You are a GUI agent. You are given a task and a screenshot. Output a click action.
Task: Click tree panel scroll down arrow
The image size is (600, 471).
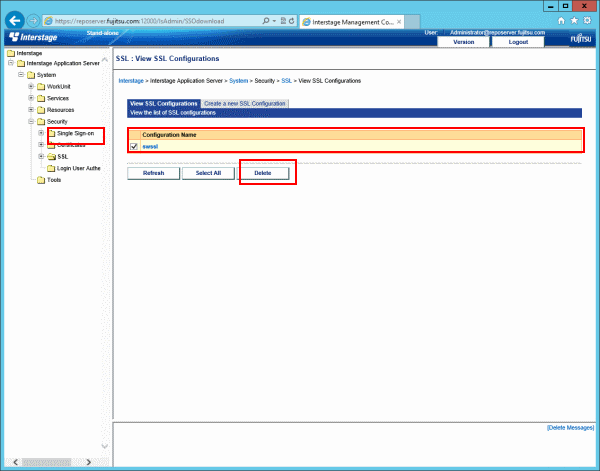point(104,446)
